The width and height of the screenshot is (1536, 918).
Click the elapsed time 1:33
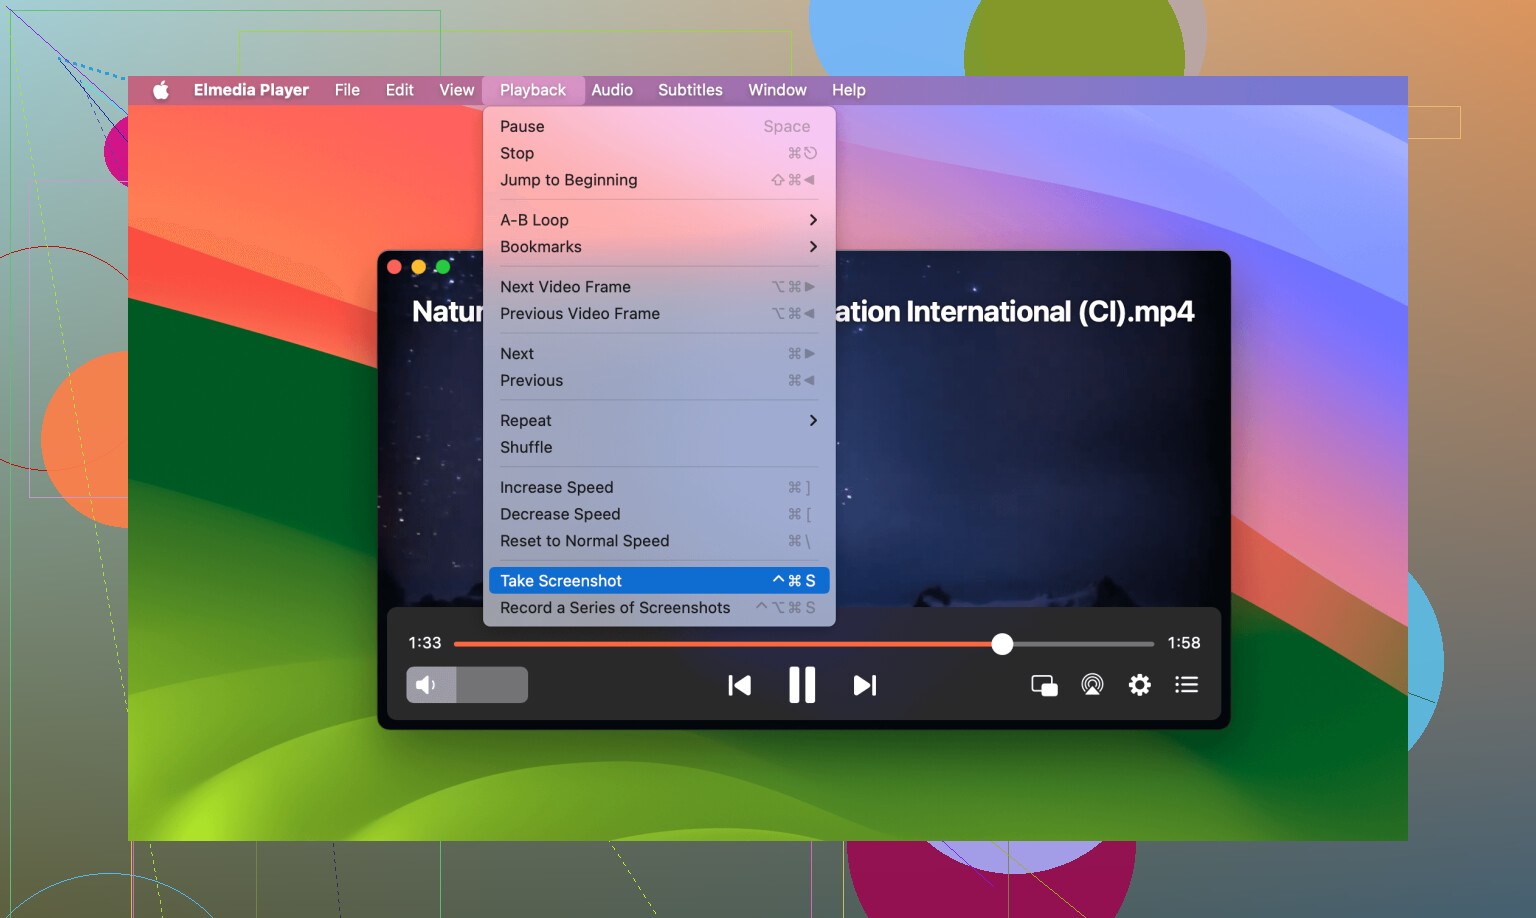425,643
